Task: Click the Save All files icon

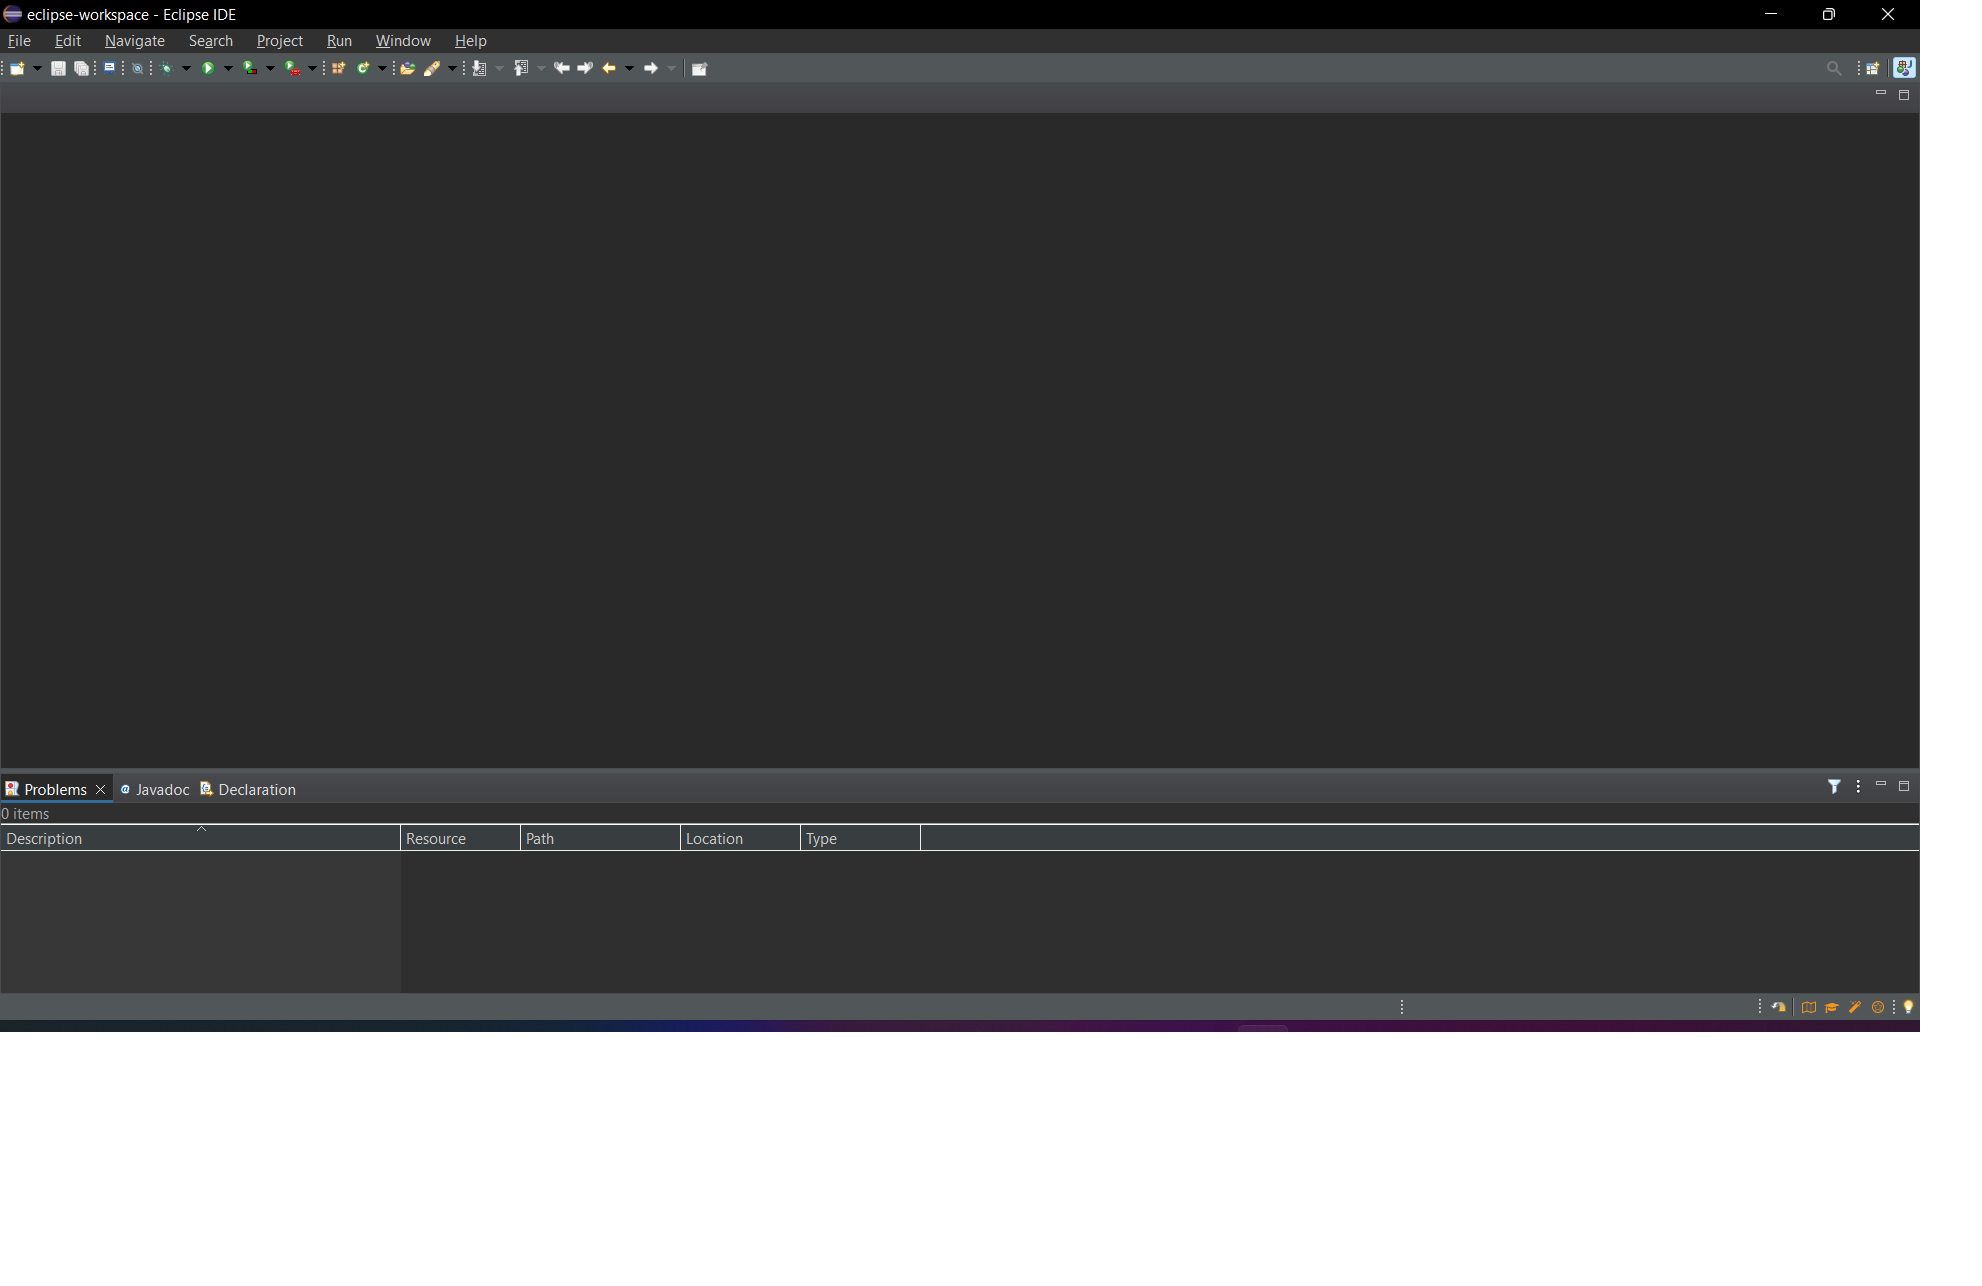Action: 82,68
